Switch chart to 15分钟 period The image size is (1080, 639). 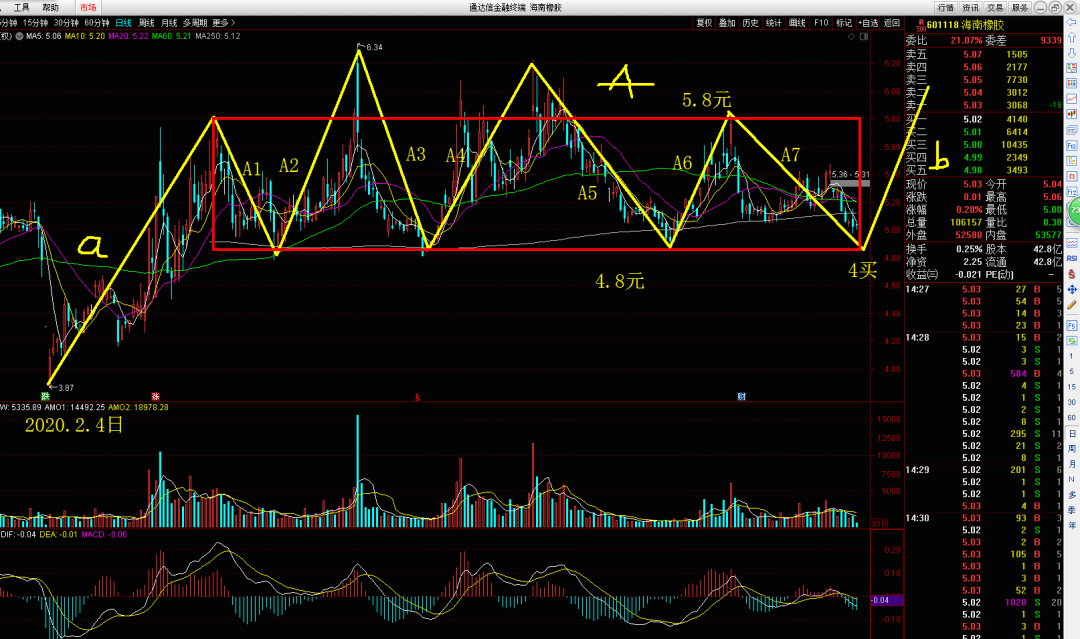[x=35, y=23]
